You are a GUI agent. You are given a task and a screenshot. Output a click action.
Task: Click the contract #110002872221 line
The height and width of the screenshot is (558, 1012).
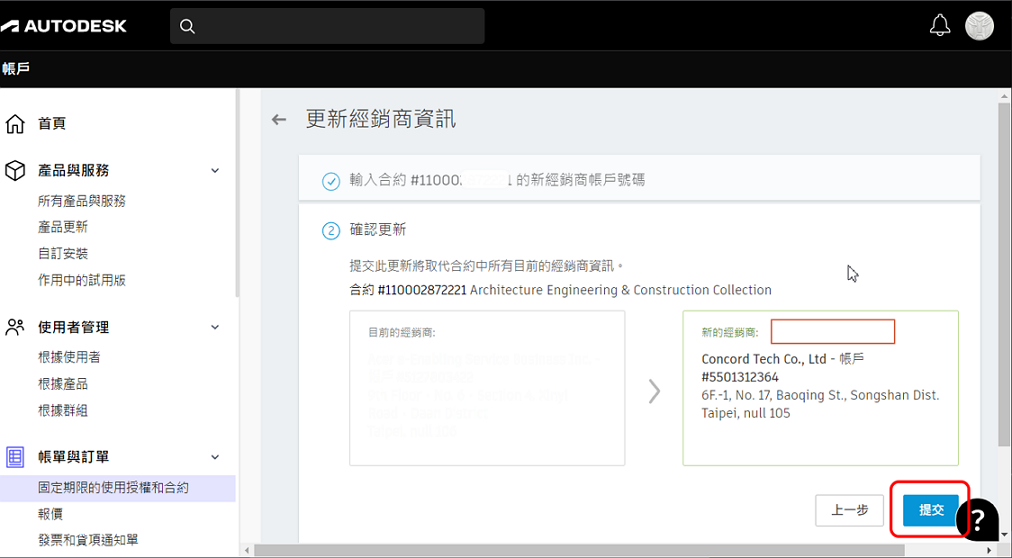coord(560,290)
